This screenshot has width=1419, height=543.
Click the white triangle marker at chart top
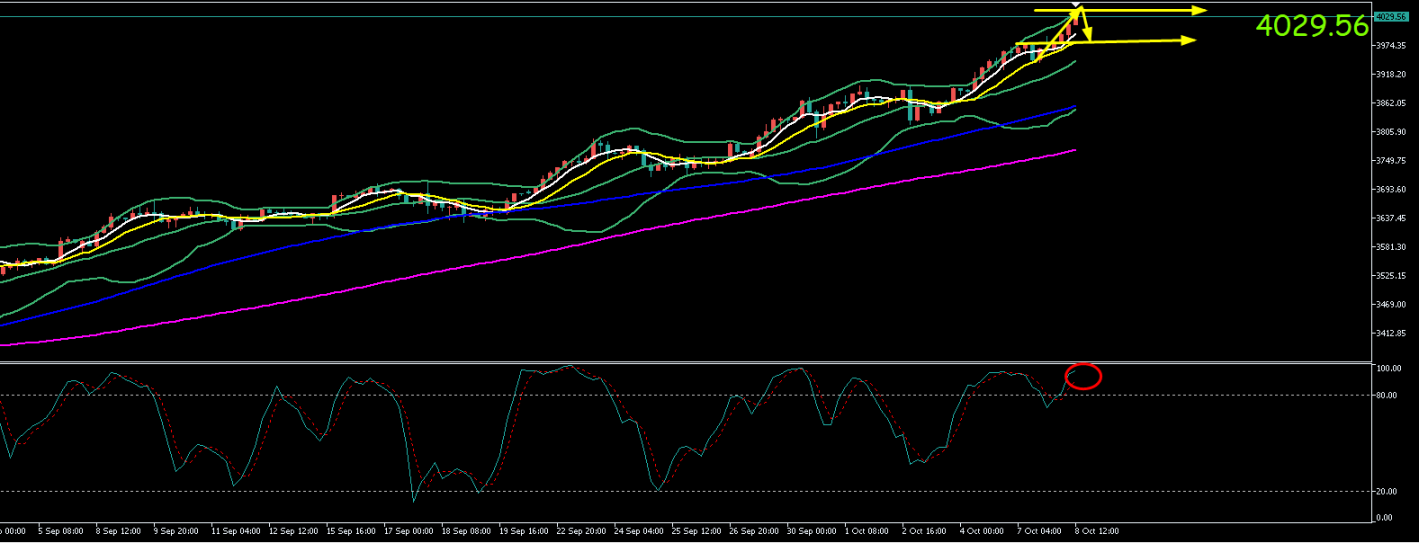click(x=1076, y=6)
